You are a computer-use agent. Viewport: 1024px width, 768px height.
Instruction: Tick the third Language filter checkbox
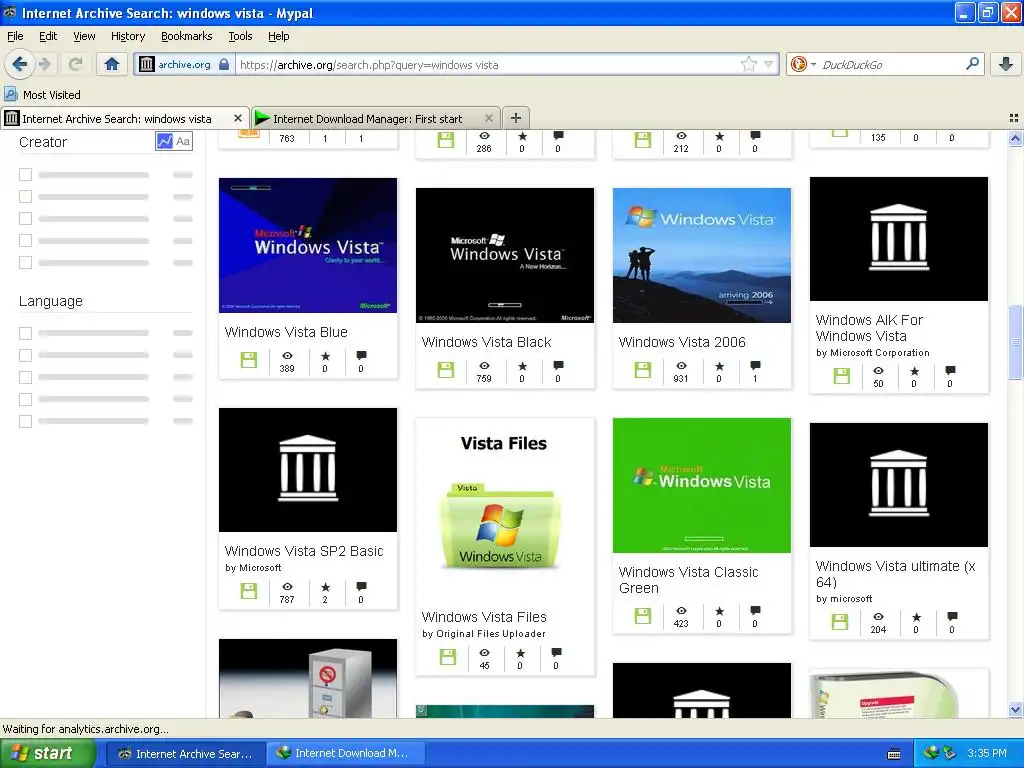pyautogui.click(x=25, y=377)
